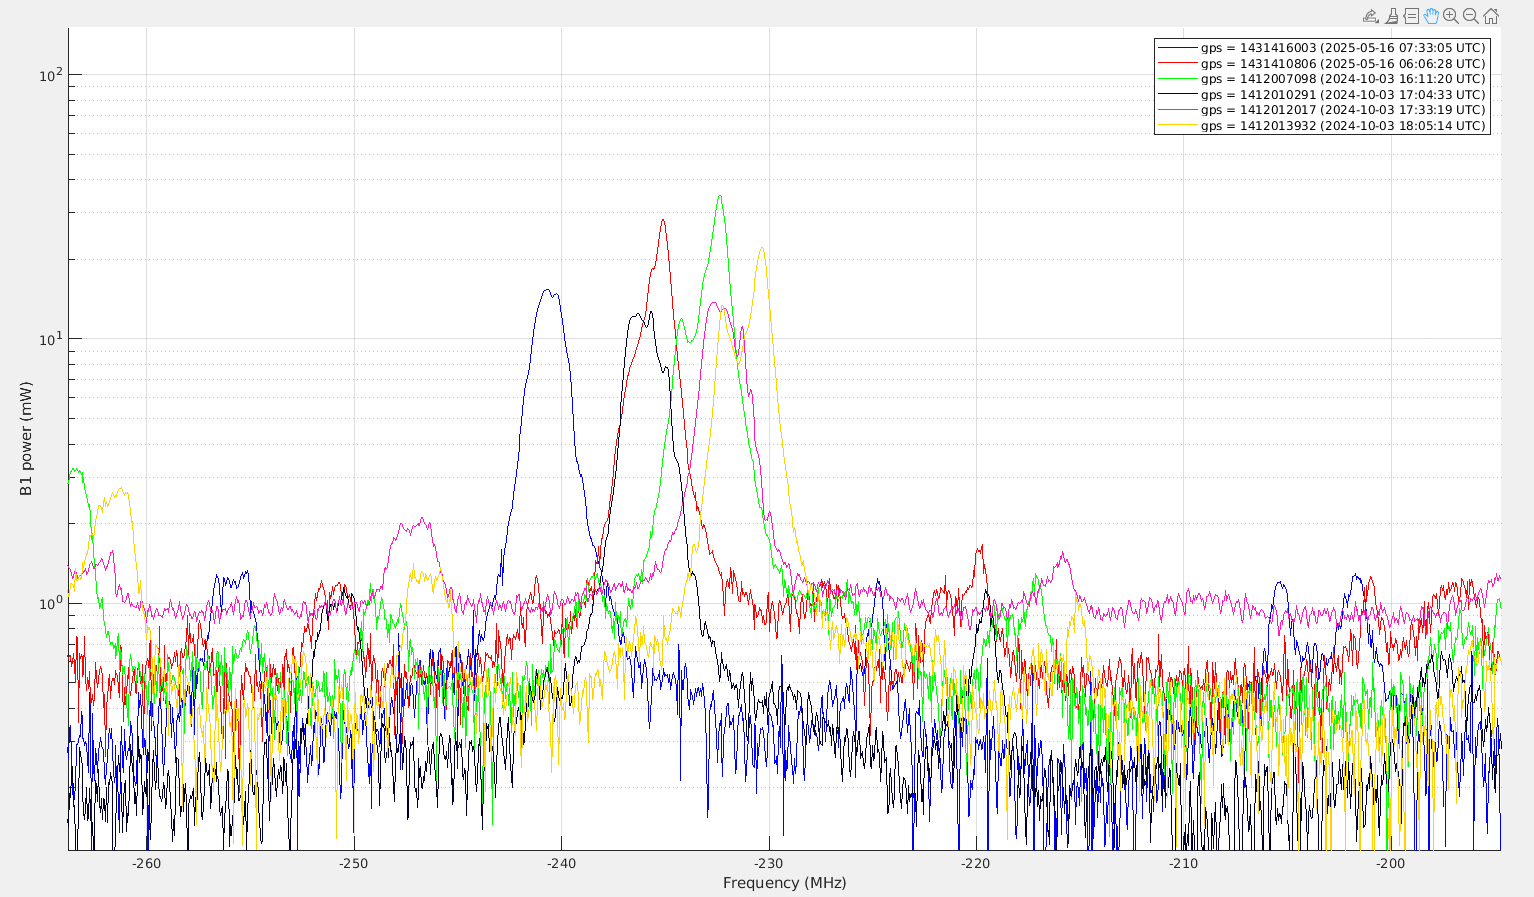
Task: Select legend entry gps = 1431416003
Action: coord(1322,48)
